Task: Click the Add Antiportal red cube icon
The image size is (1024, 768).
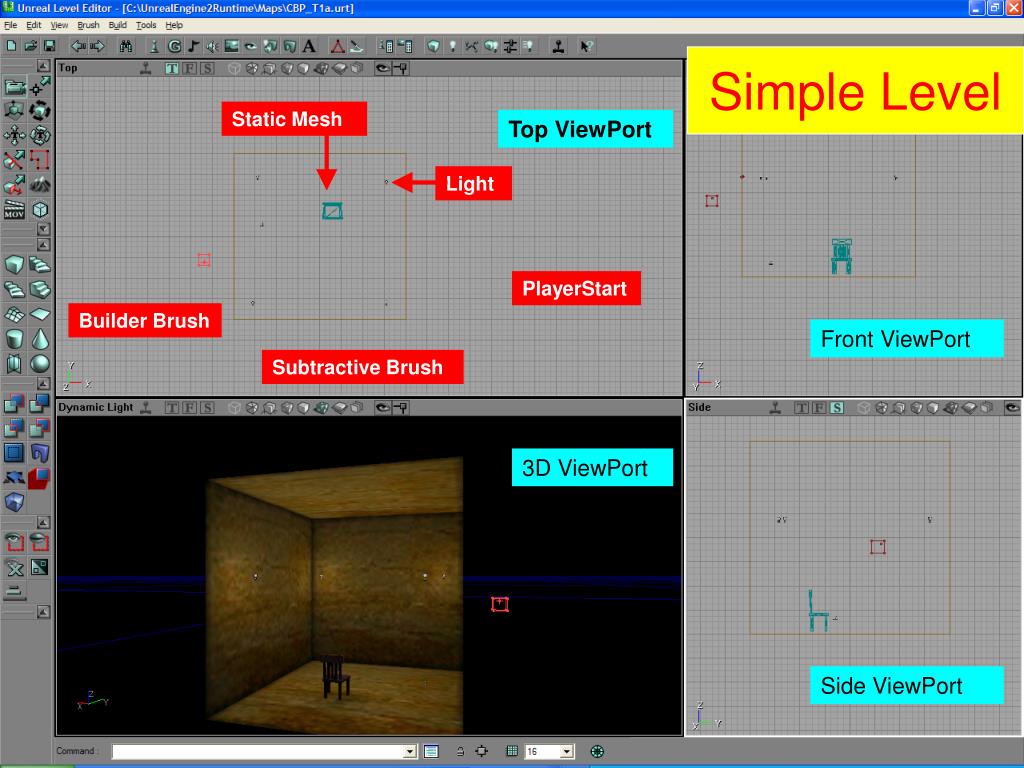Action: coord(40,478)
